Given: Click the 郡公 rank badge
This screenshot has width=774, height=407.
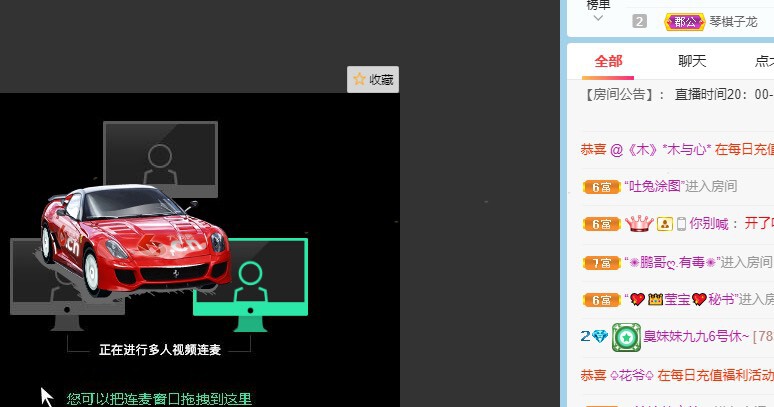Looking at the screenshot, I should click(685, 22).
